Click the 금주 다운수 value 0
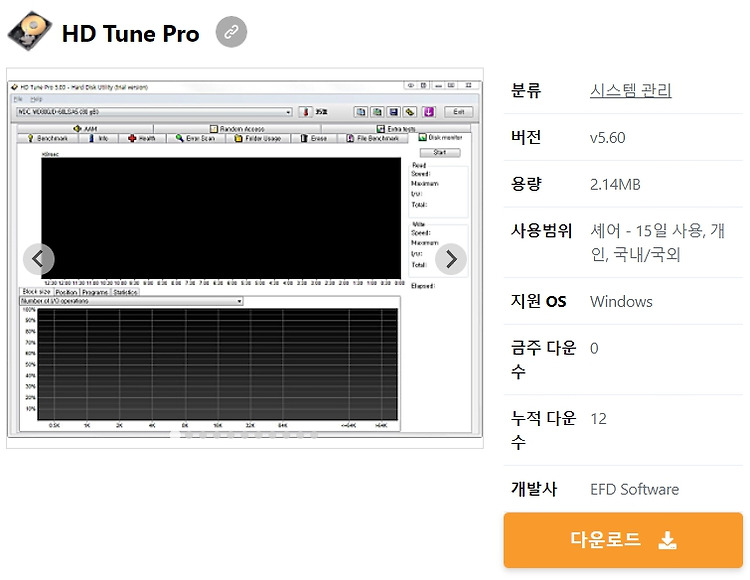This screenshot has width=750, height=580. 594,348
